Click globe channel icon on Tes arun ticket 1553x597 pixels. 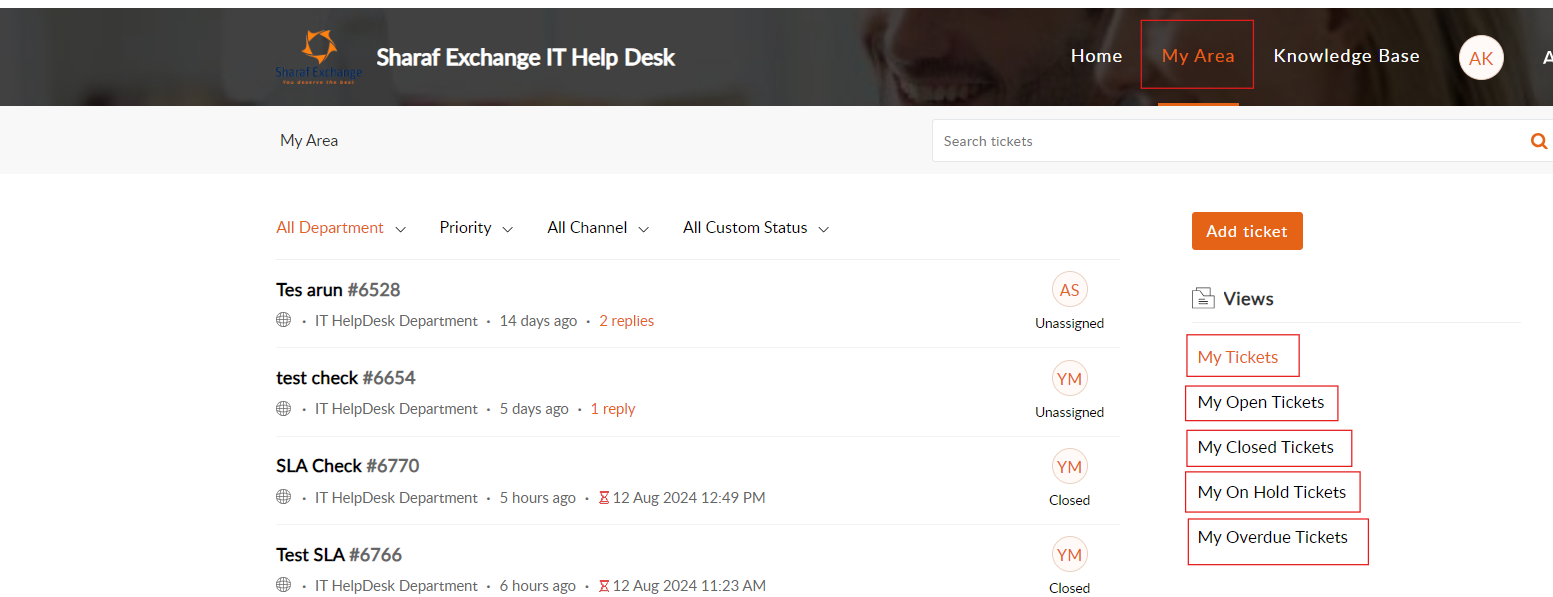click(x=283, y=320)
